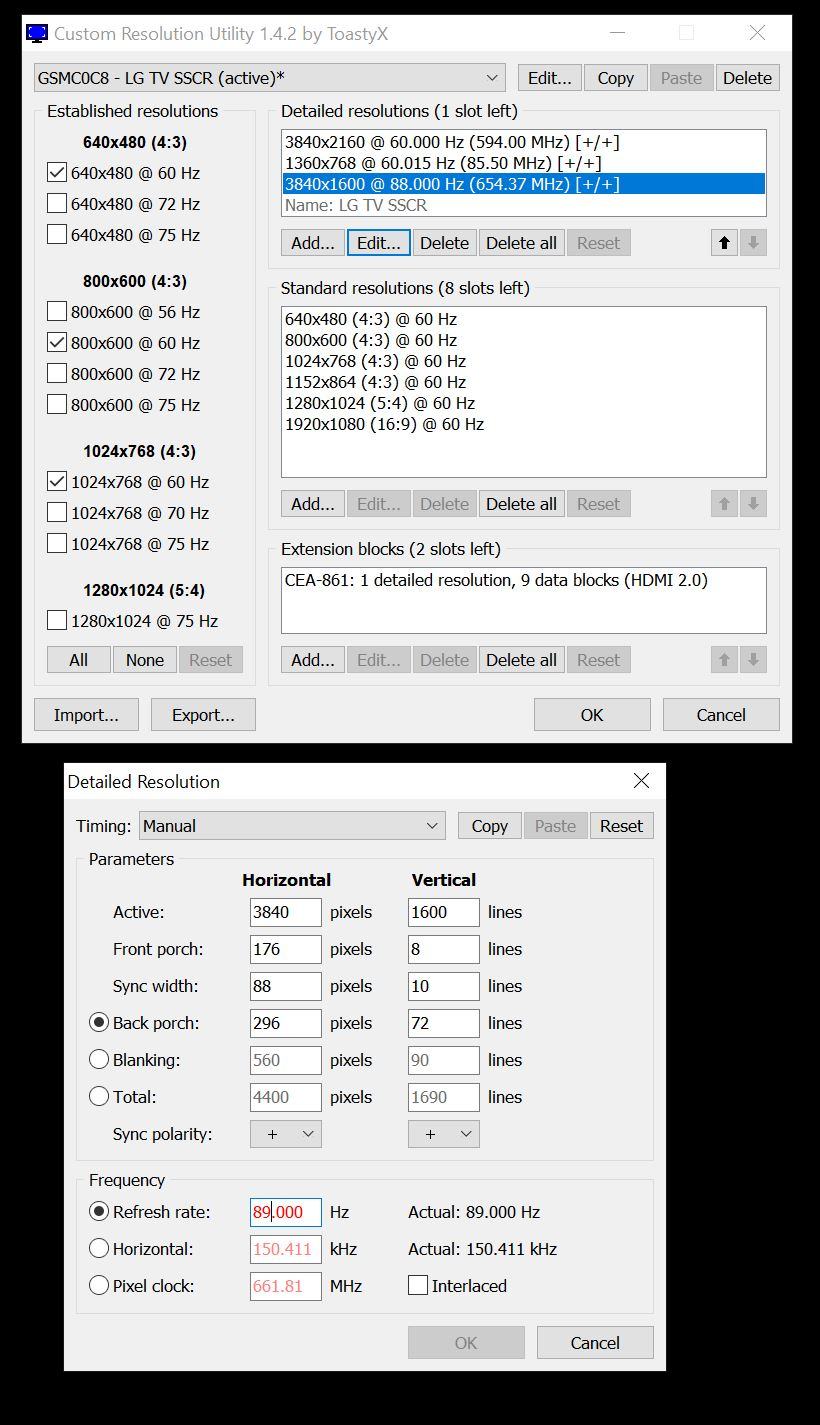Click the Import... button
This screenshot has height=1425, width=820.
click(86, 715)
